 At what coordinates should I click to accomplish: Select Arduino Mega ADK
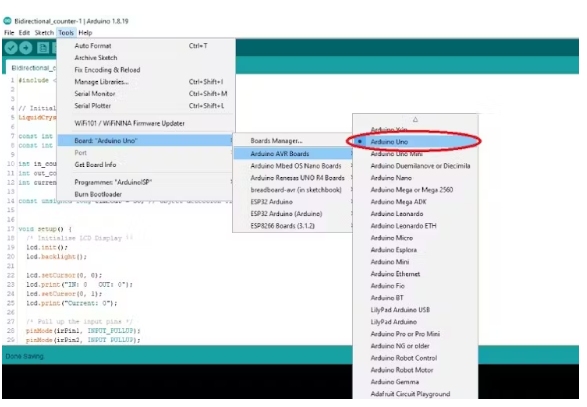point(415,202)
